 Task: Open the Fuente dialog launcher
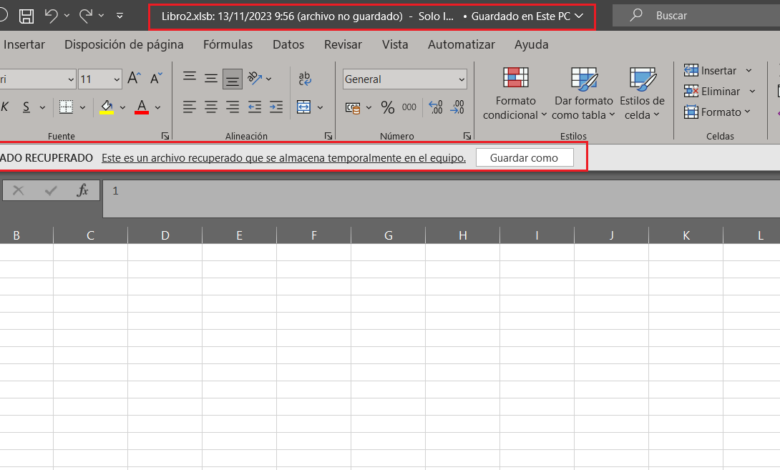pyautogui.click(x=165, y=136)
